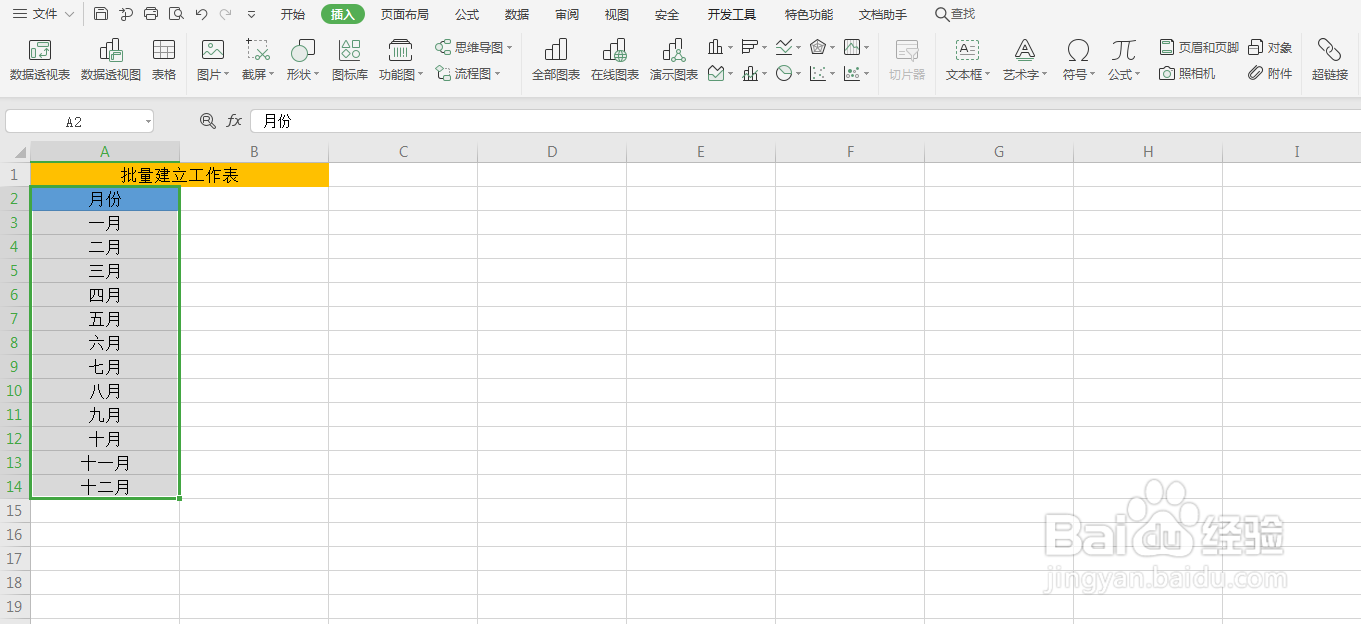The width and height of the screenshot is (1361, 624).
Task: Insert a bar chart from the chart type icons
Action: [750, 47]
